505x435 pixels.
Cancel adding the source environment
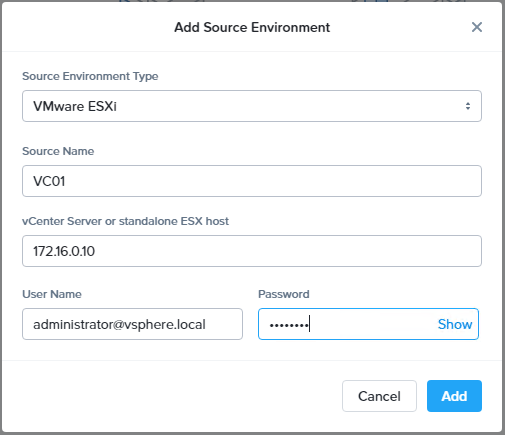[379, 396]
